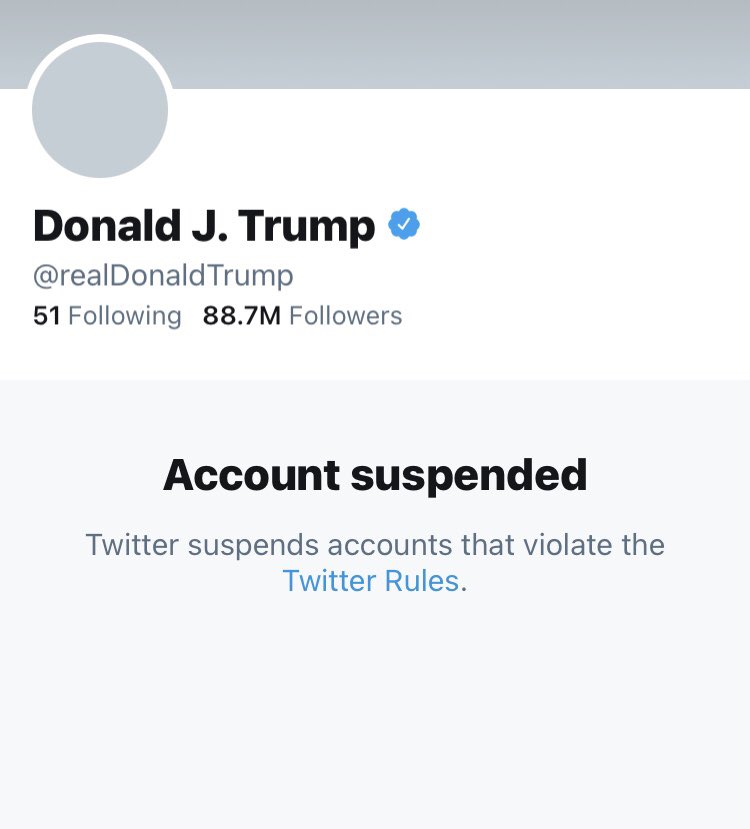
Task: Click the @realDonaldTrump handle
Action: [x=163, y=276]
